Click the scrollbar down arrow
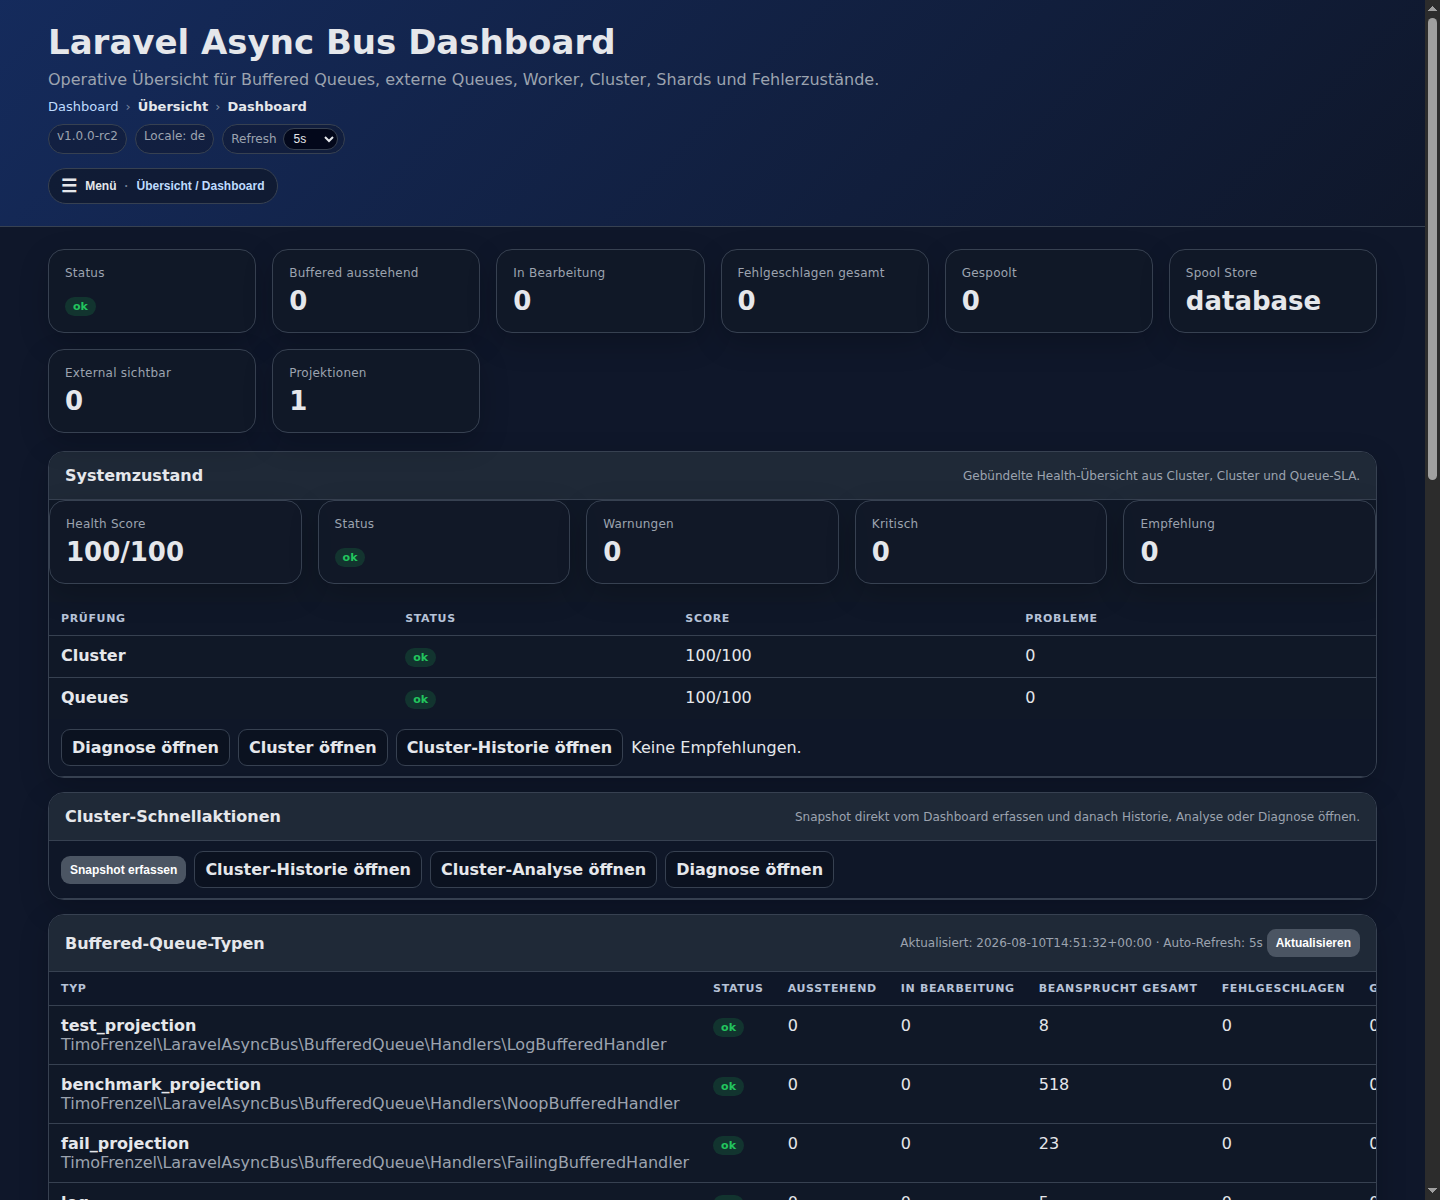1440x1200 pixels. 1432,1192
